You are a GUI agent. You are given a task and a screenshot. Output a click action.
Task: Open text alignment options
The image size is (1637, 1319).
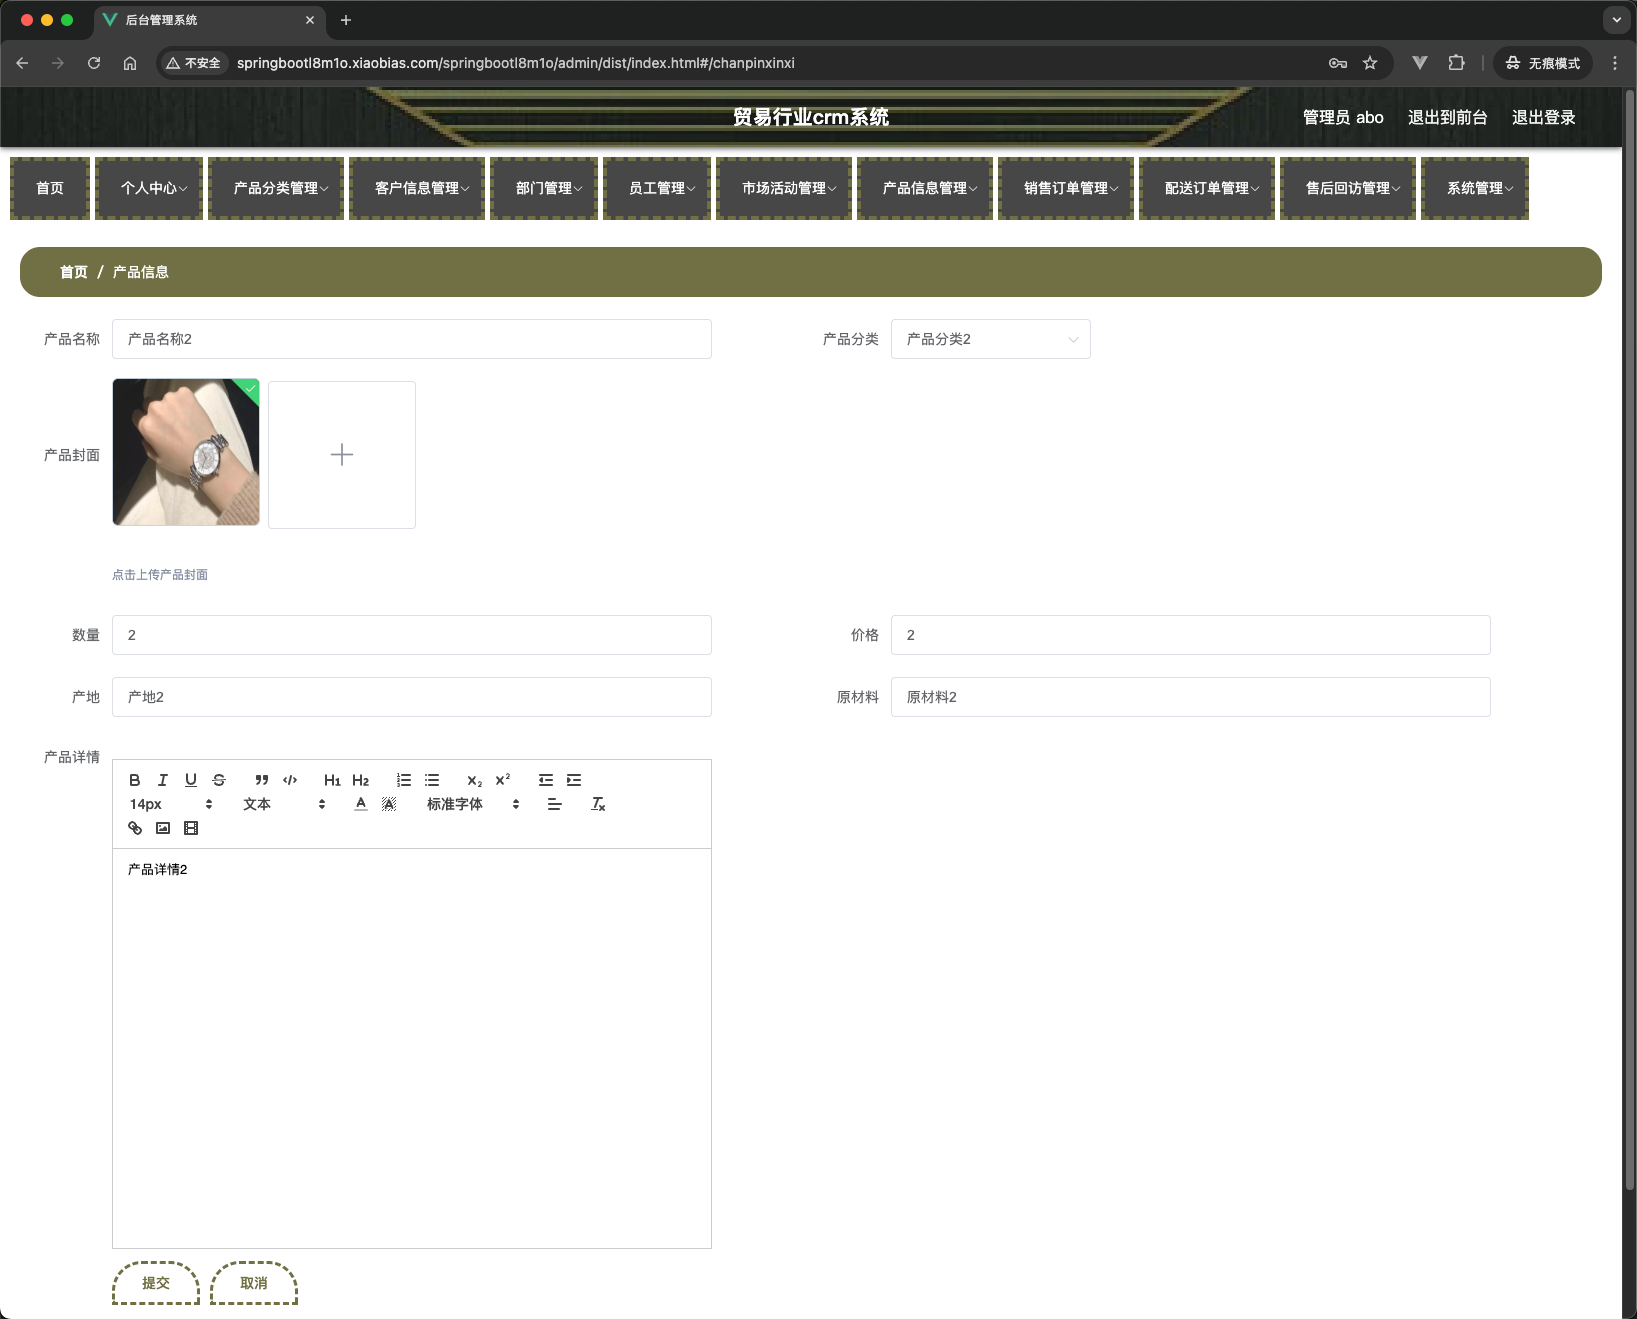pos(555,804)
